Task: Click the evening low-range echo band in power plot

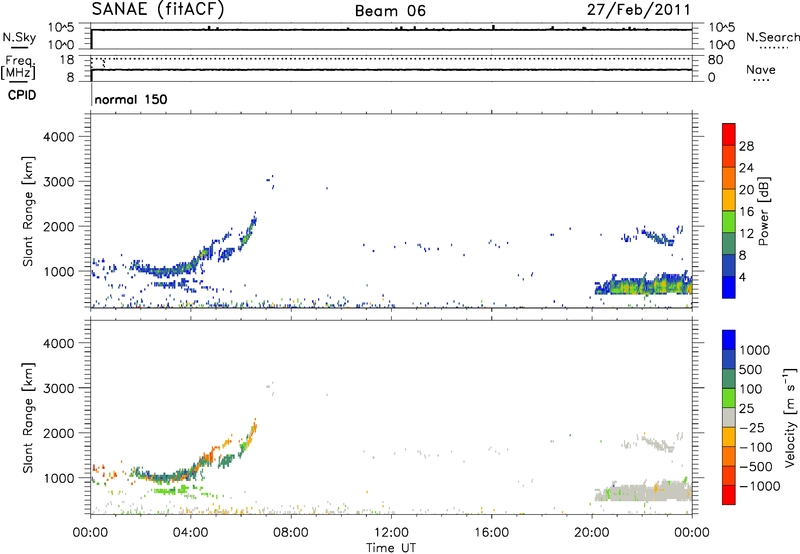Action: pos(644,285)
